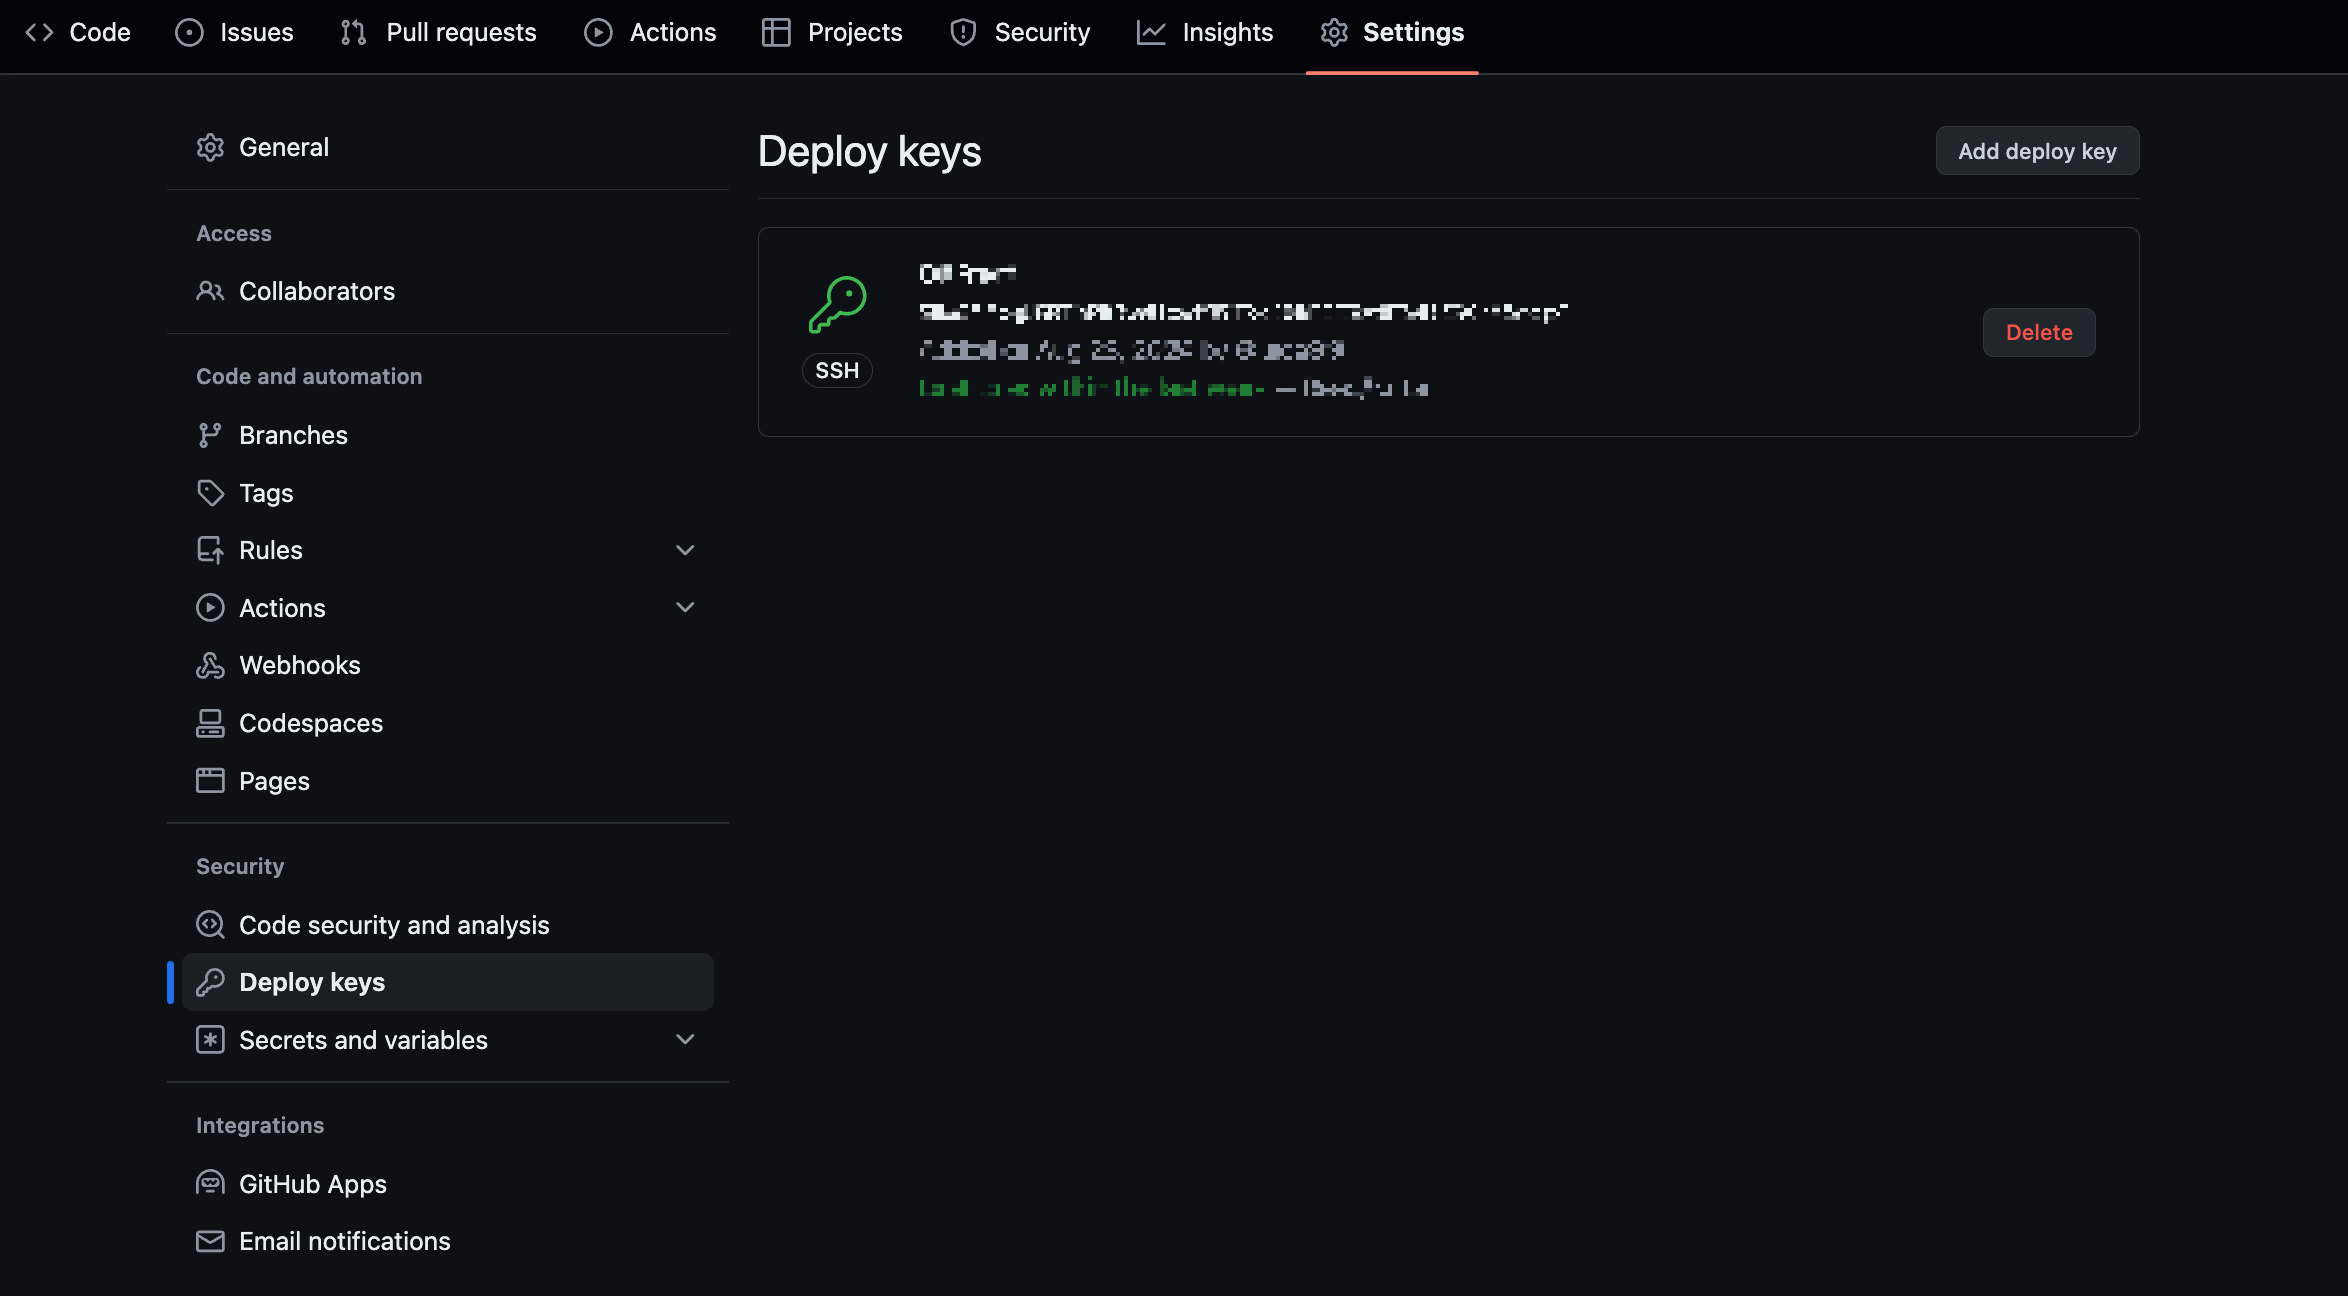Screen dimensions: 2348x1296
Task: Expand the Rules submenu chevron
Action: click(x=685, y=550)
